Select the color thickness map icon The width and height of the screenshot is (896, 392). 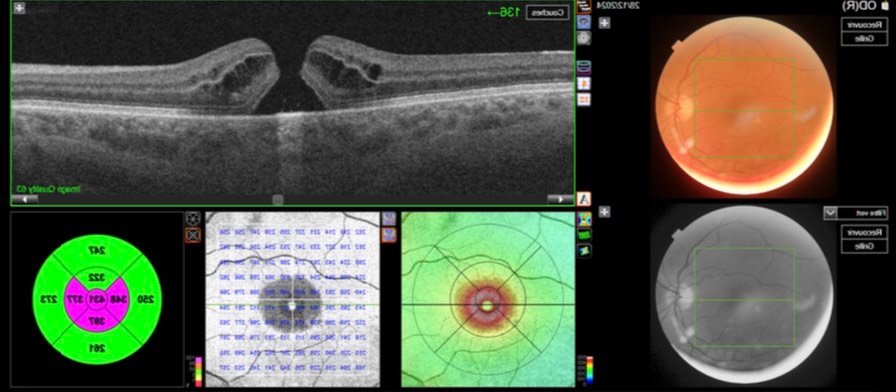[585, 219]
